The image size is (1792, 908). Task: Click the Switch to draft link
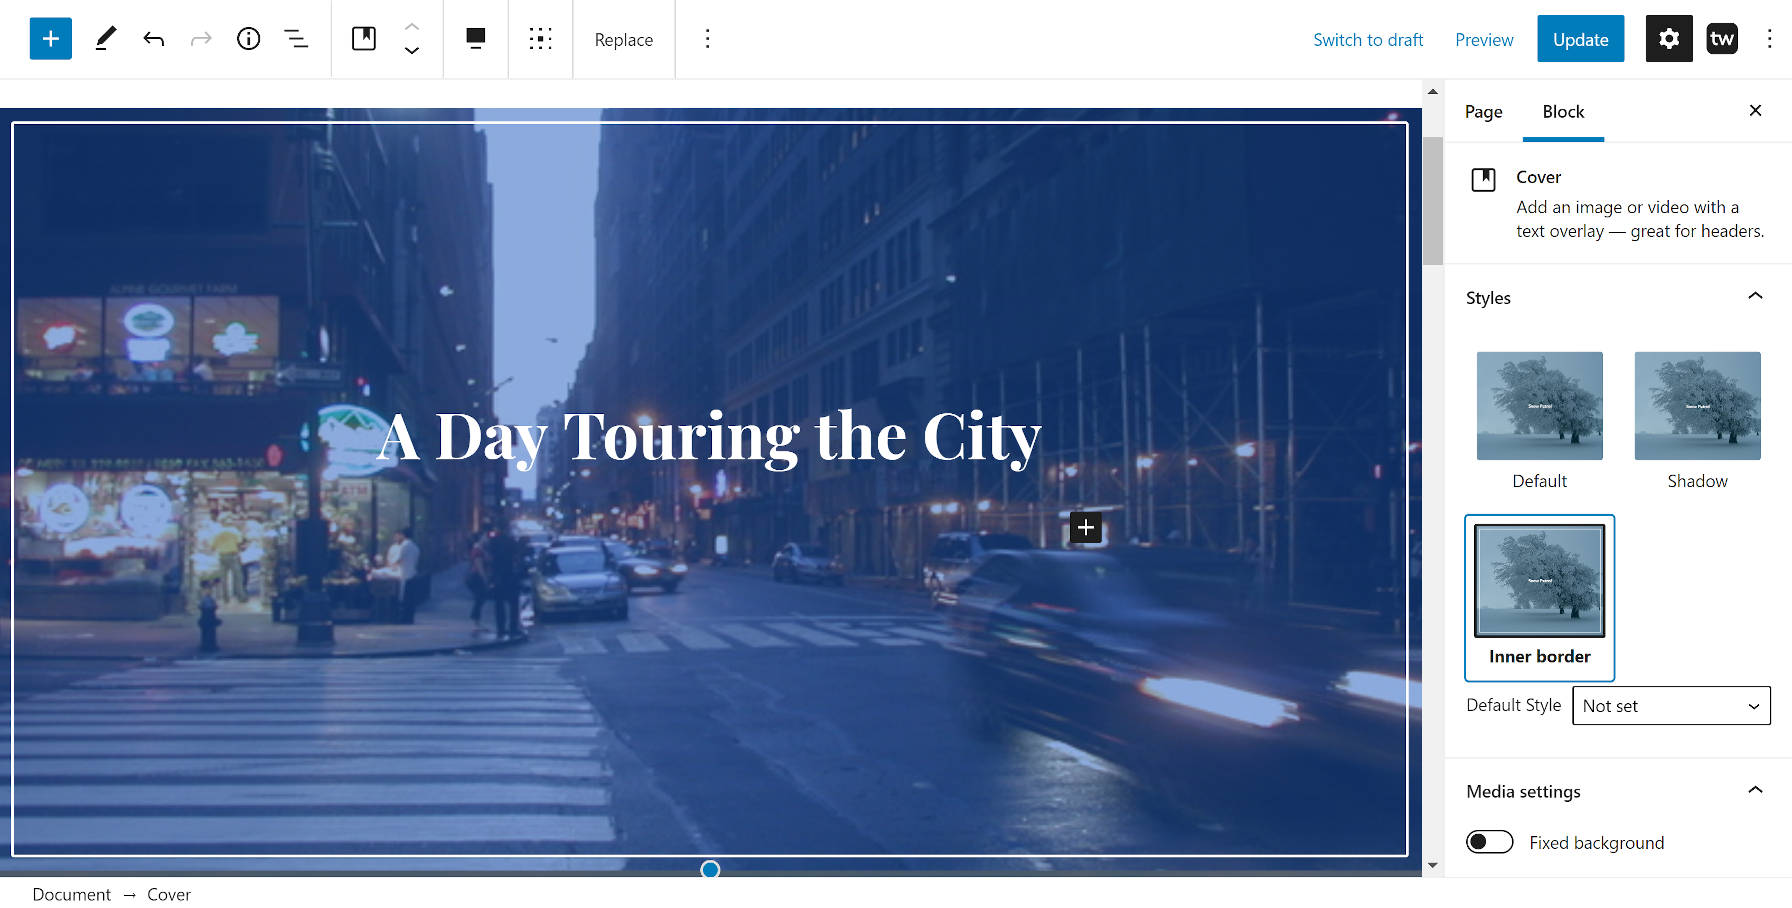pyautogui.click(x=1368, y=39)
